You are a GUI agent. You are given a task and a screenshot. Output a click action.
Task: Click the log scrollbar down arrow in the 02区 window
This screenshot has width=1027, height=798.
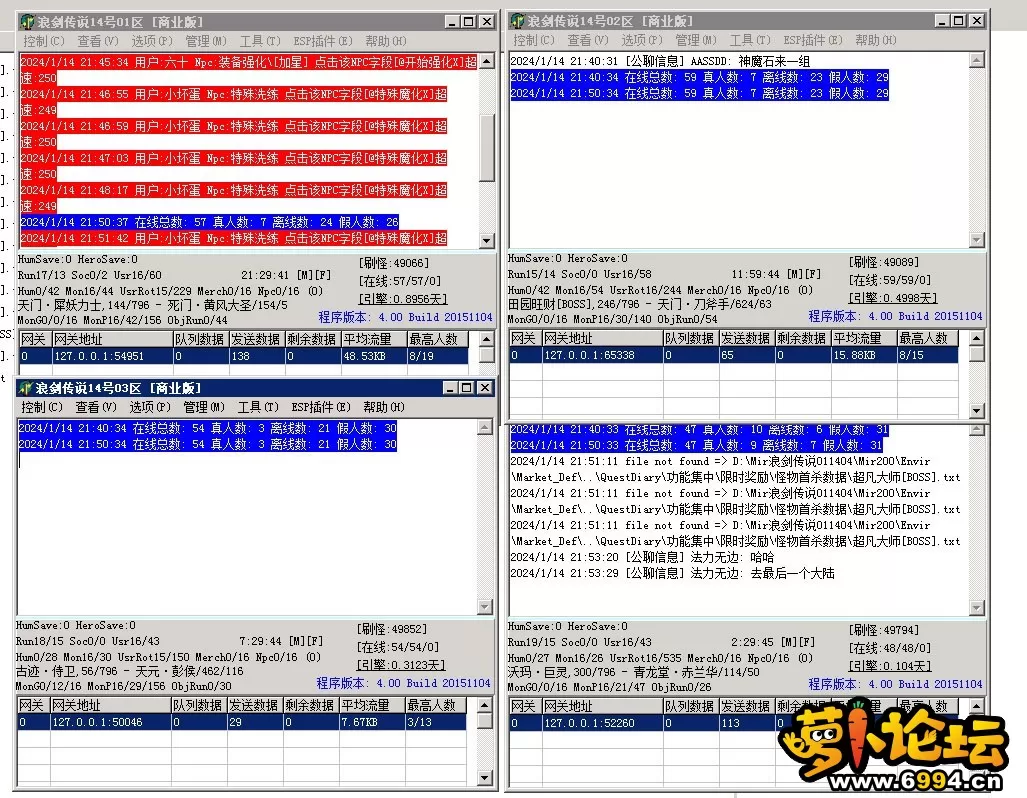tap(977, 240)
